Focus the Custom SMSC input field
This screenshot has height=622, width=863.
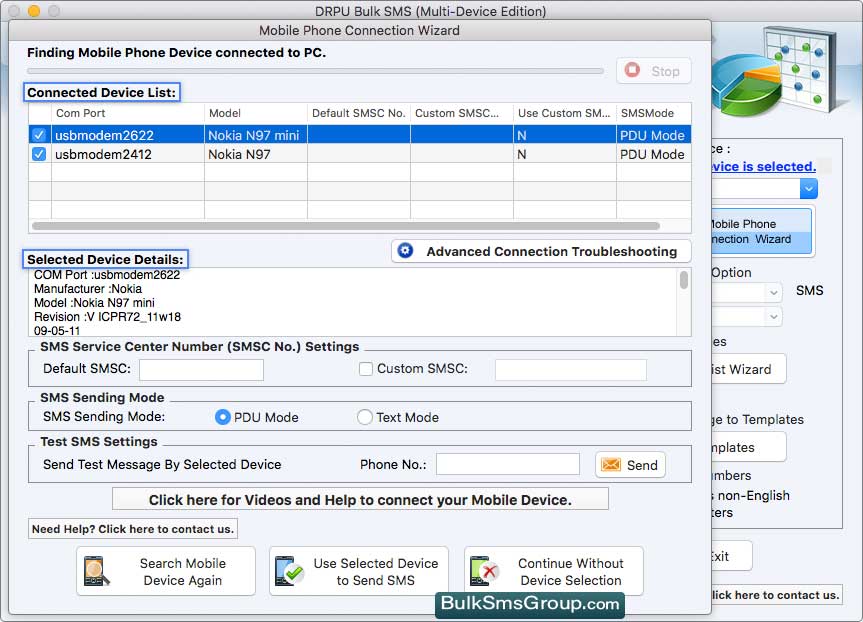571,369
